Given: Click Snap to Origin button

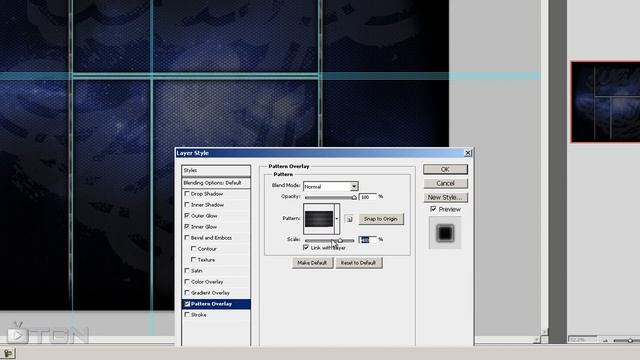Looking at the screenshot, I should click(x=380, y=219).
